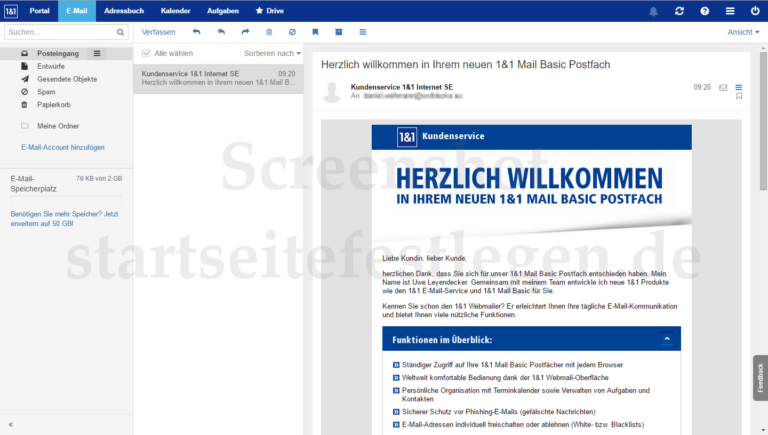Open the Adressbuch tab
The height and width of the screenshot is (435, 768).
pos(124,11)
